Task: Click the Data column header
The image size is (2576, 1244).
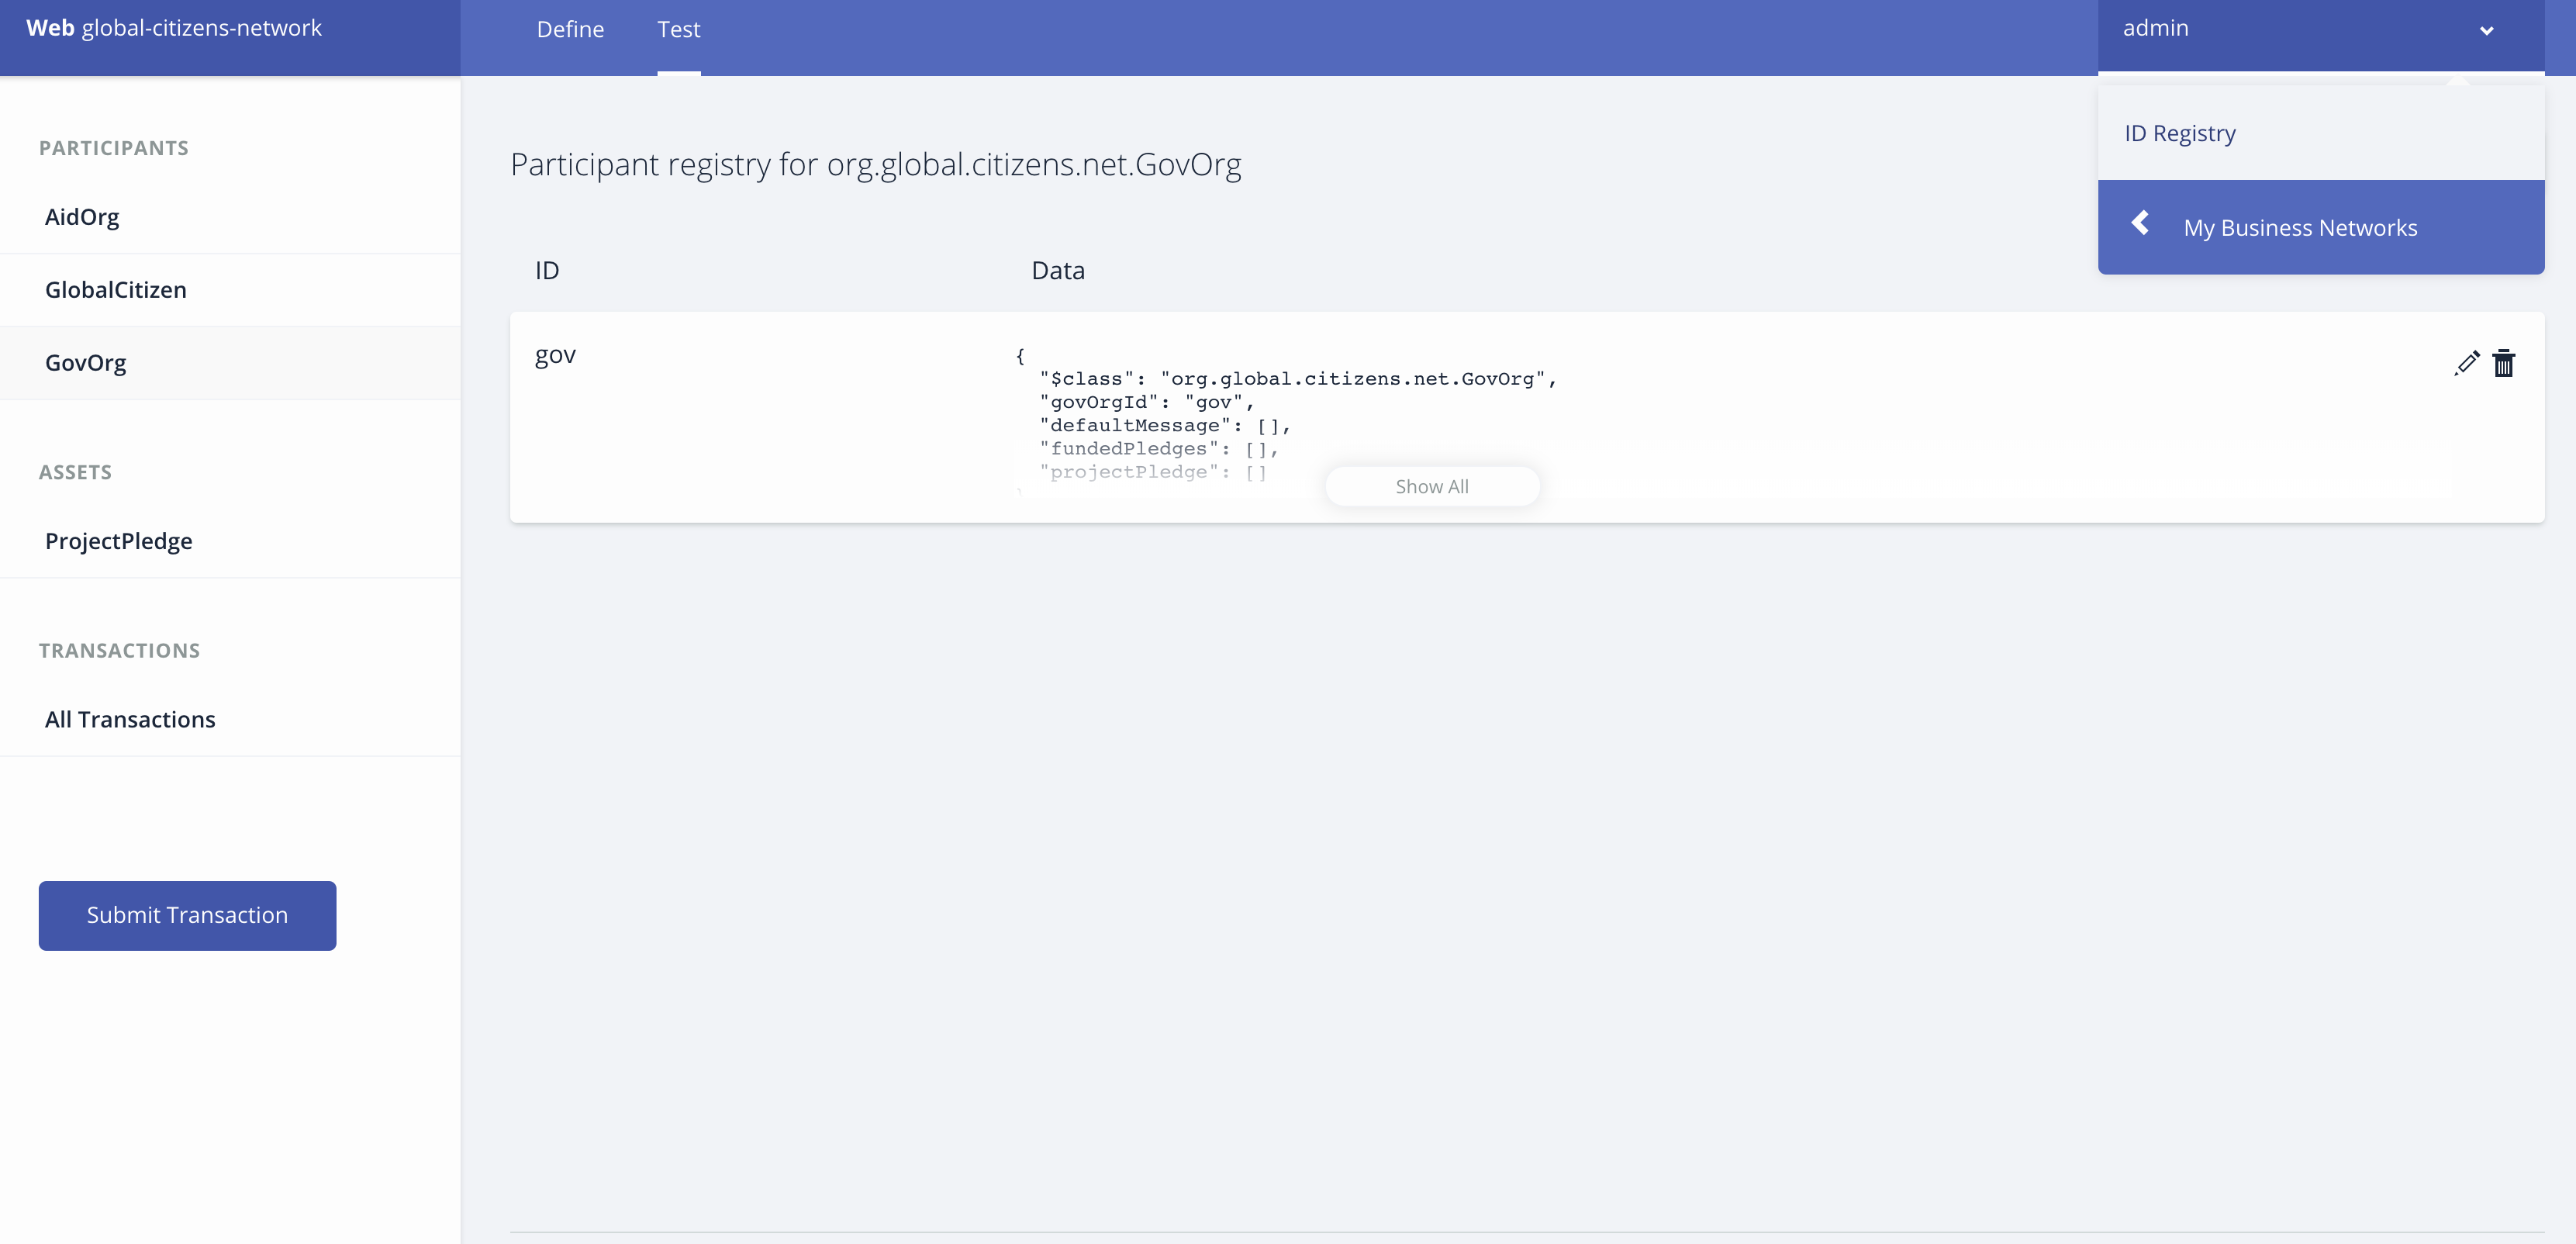Action: pyautogui.click(x=1057, y=271)
